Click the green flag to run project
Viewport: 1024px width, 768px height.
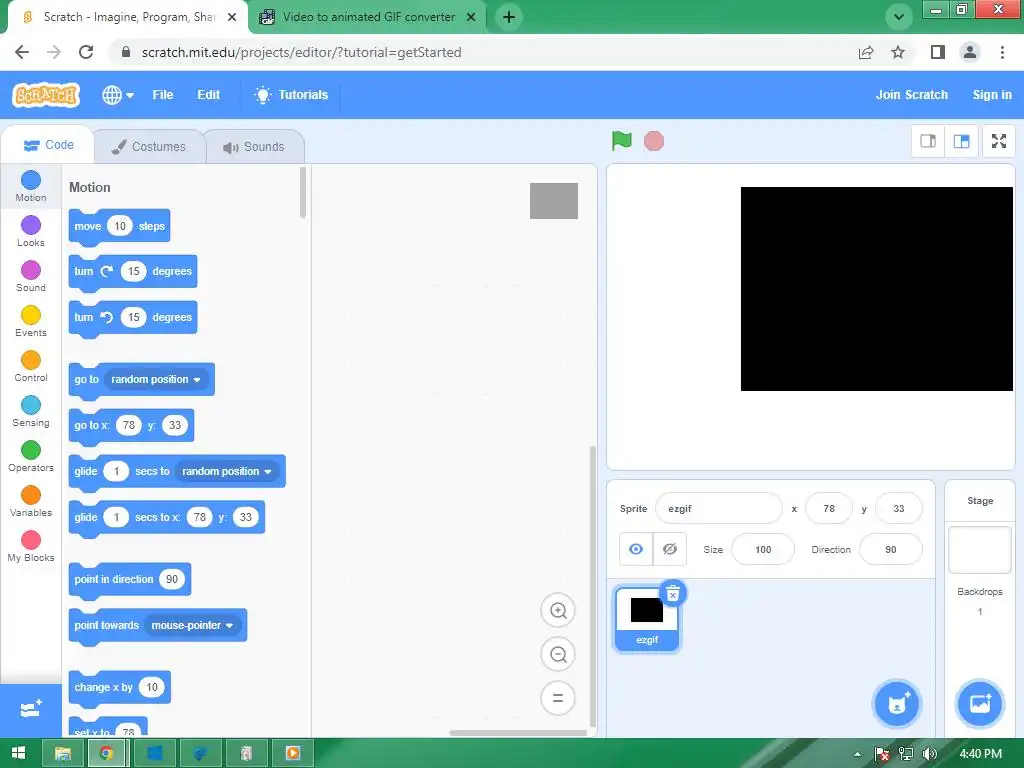[622, 140]
